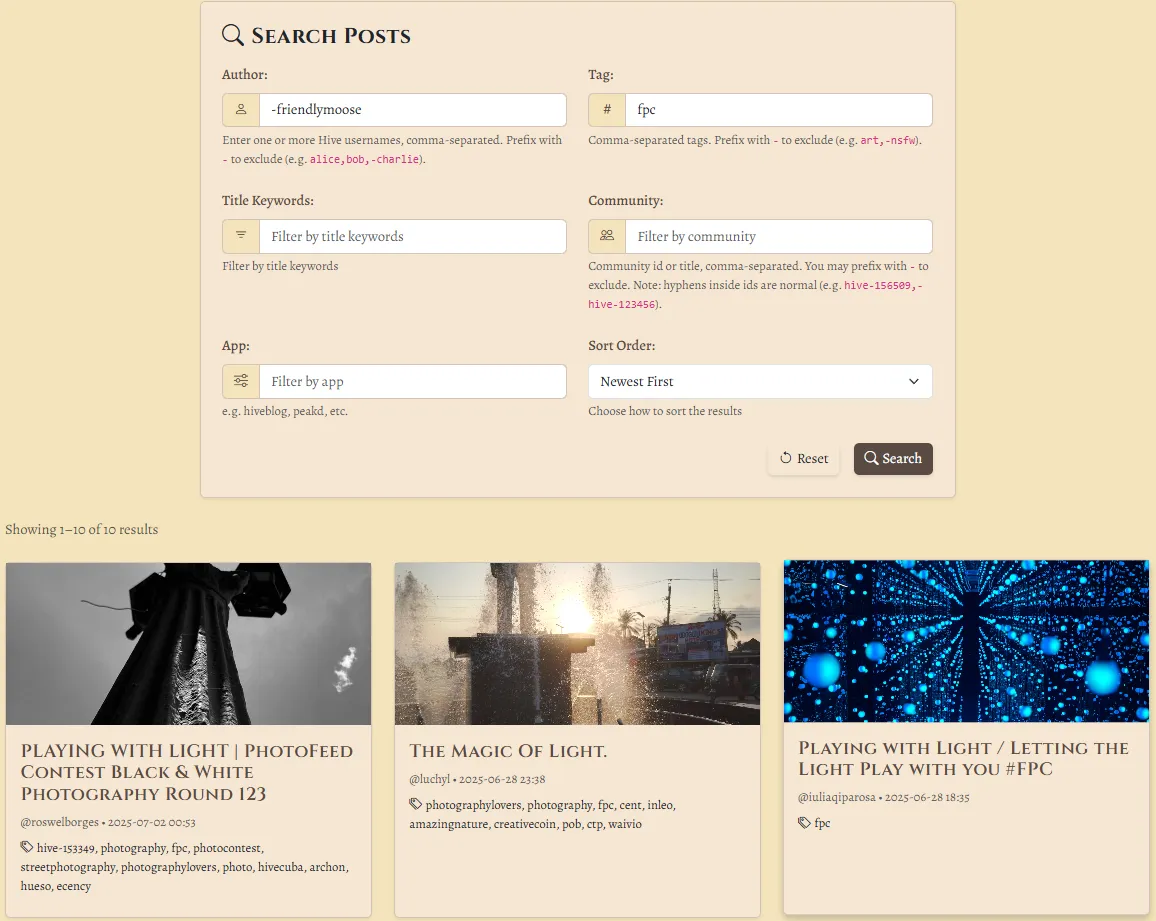Click the Search button

(893, 459)
